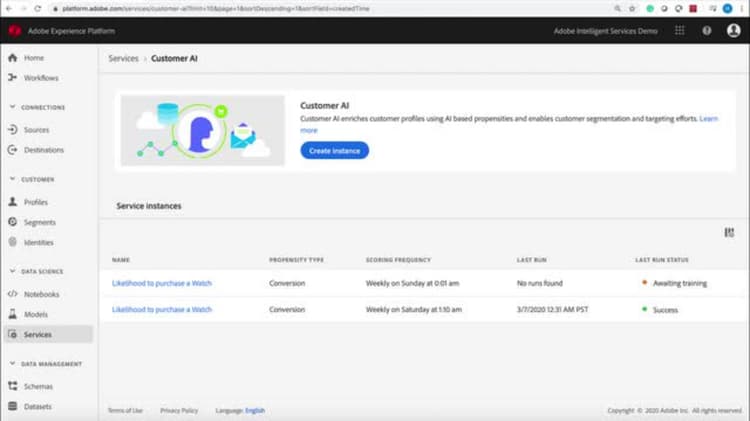Viewport: 750px width, 421px height.
Task: Click the Models flask icon
Action: pyautogui.click(x=13, y=314)
